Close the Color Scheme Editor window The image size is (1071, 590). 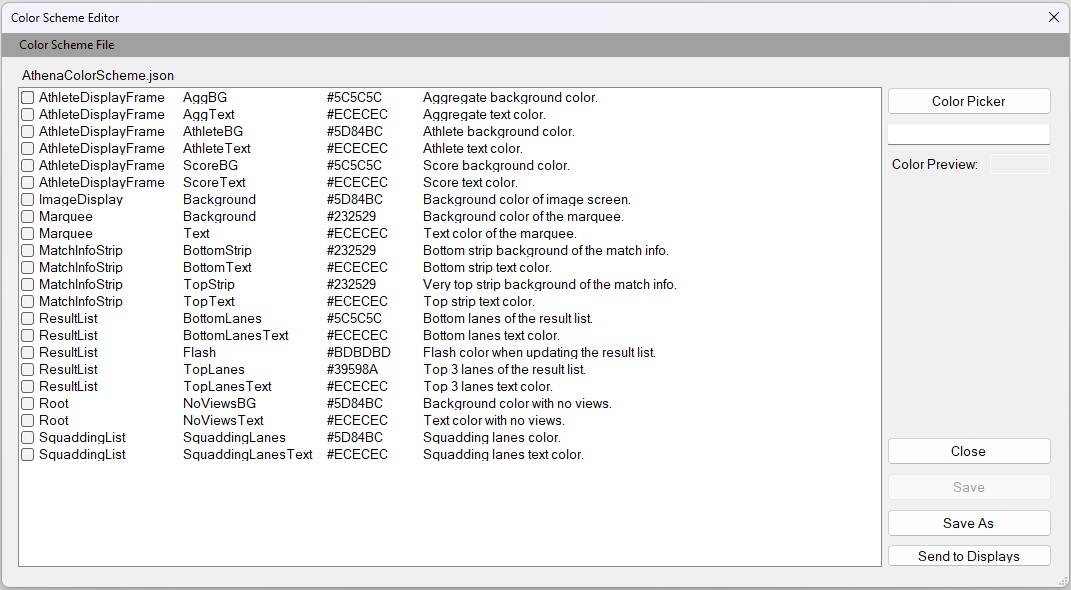pos(1053,17)
